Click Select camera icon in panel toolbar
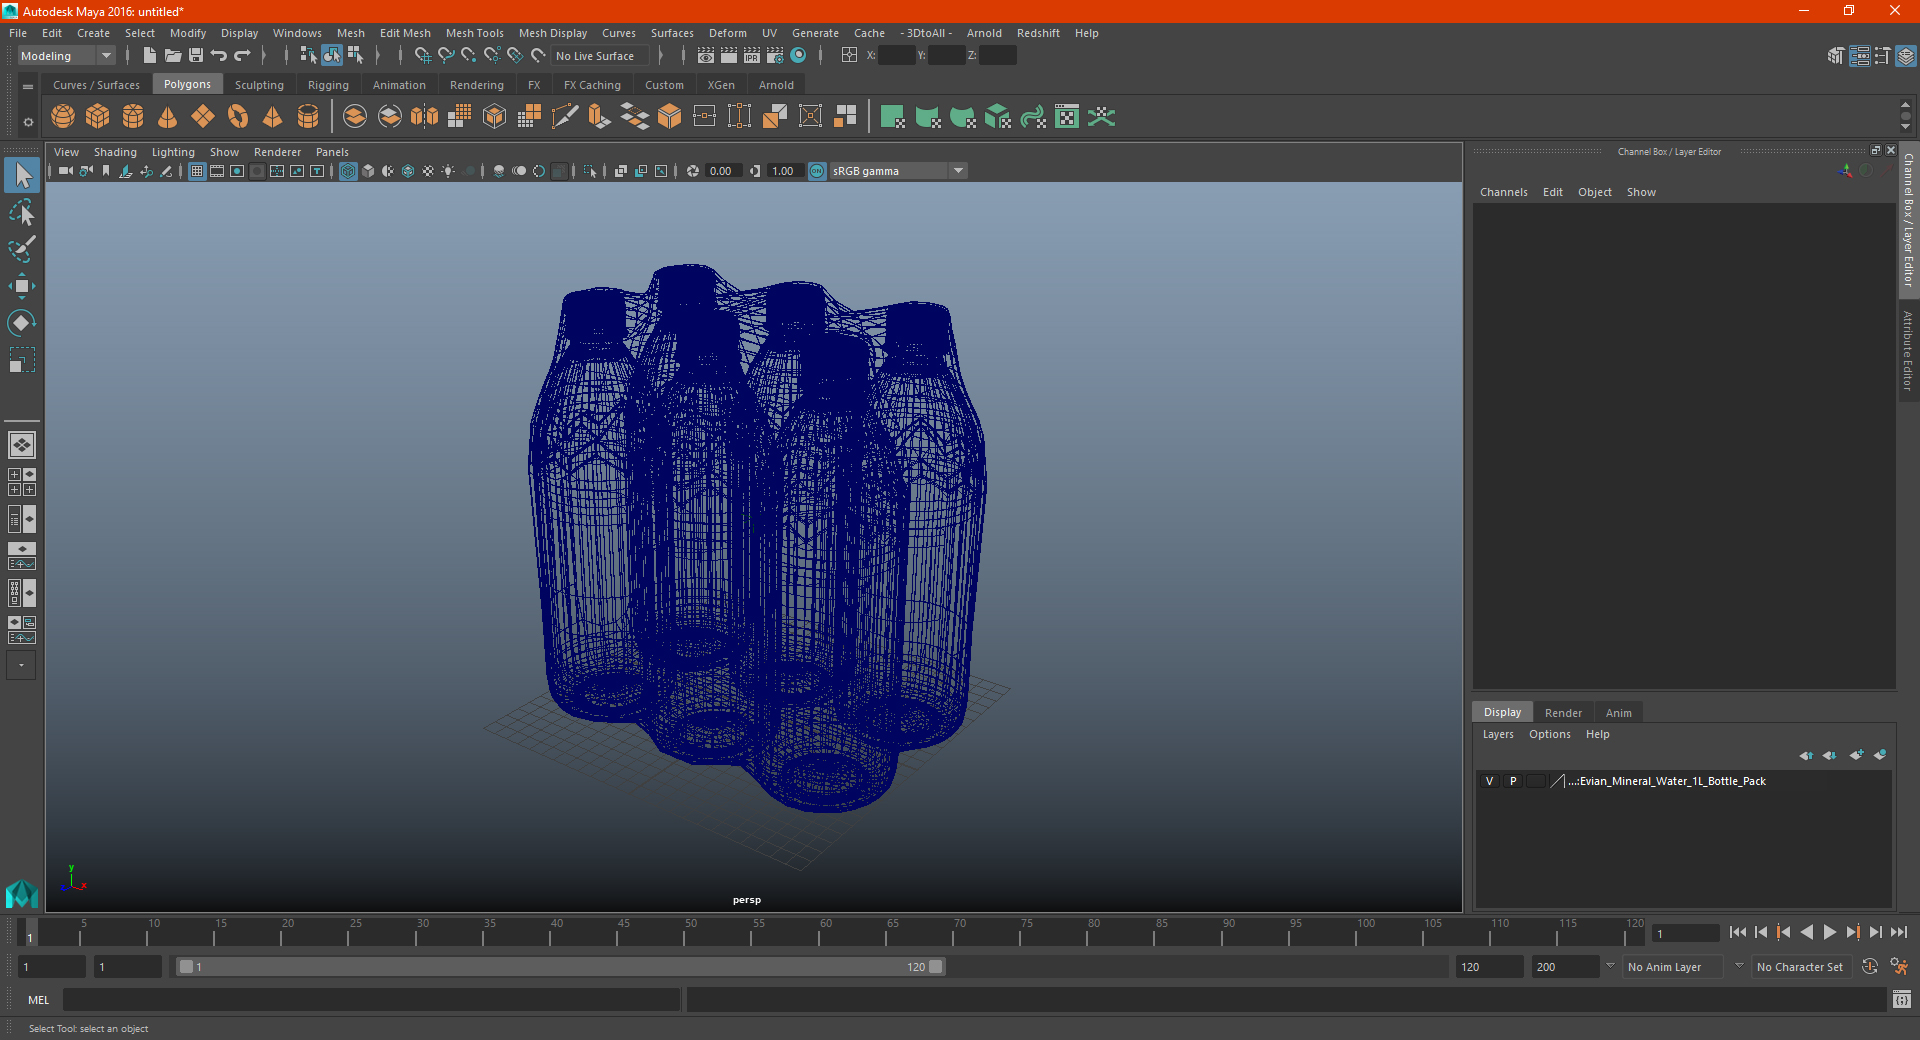This screenshot has height=1040, width=1920. pyautogui.click(x=66, y=171)
